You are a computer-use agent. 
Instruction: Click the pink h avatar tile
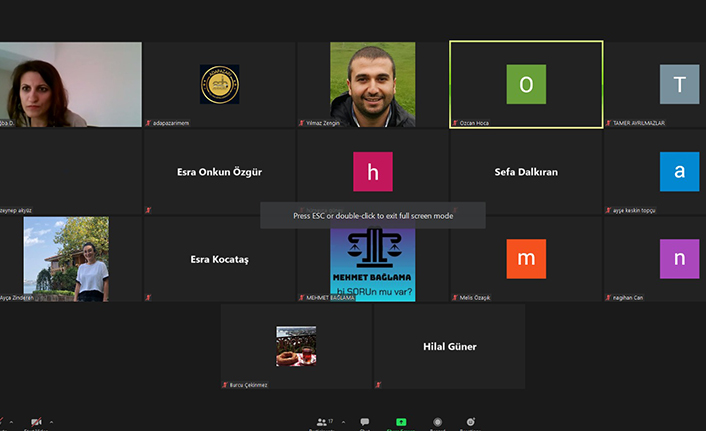(372, 172)
